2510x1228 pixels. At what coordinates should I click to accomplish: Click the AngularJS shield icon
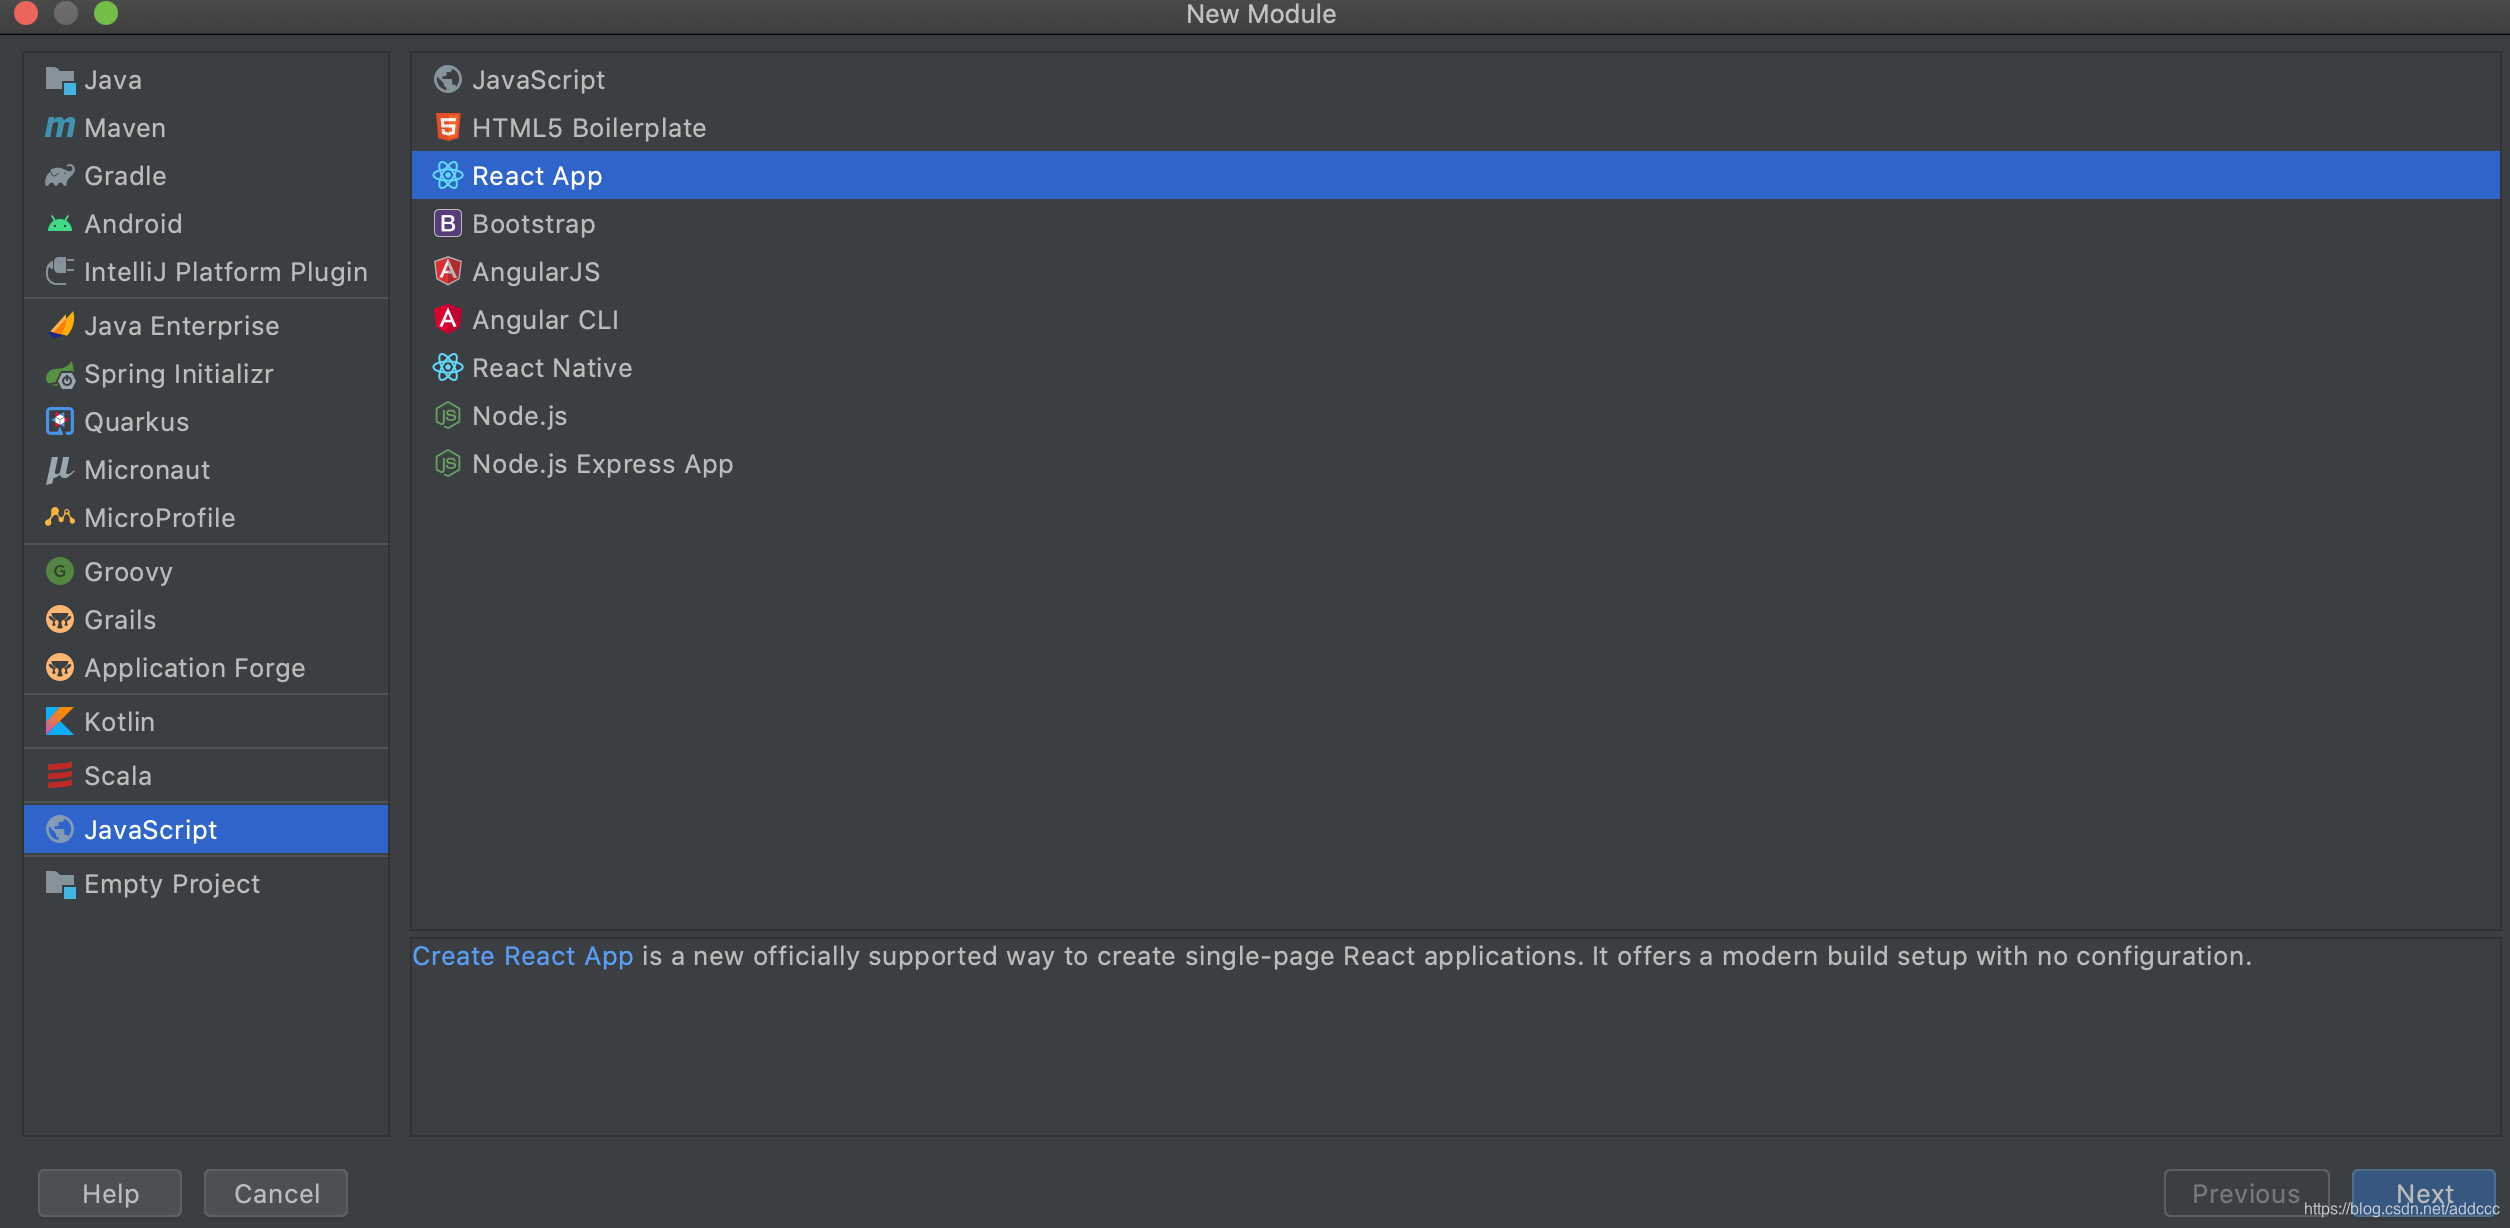(448, 271)
